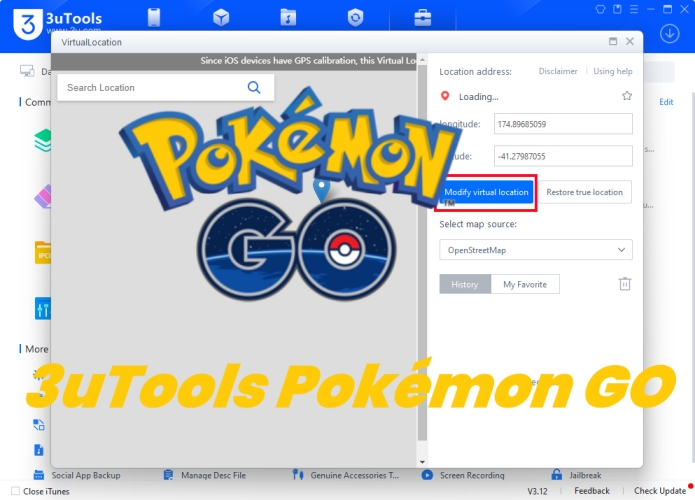Click the pink eraser sidebar icon
Image resolution: width=695 pixels, height=500 pixels.
click(x=43, y=196)
